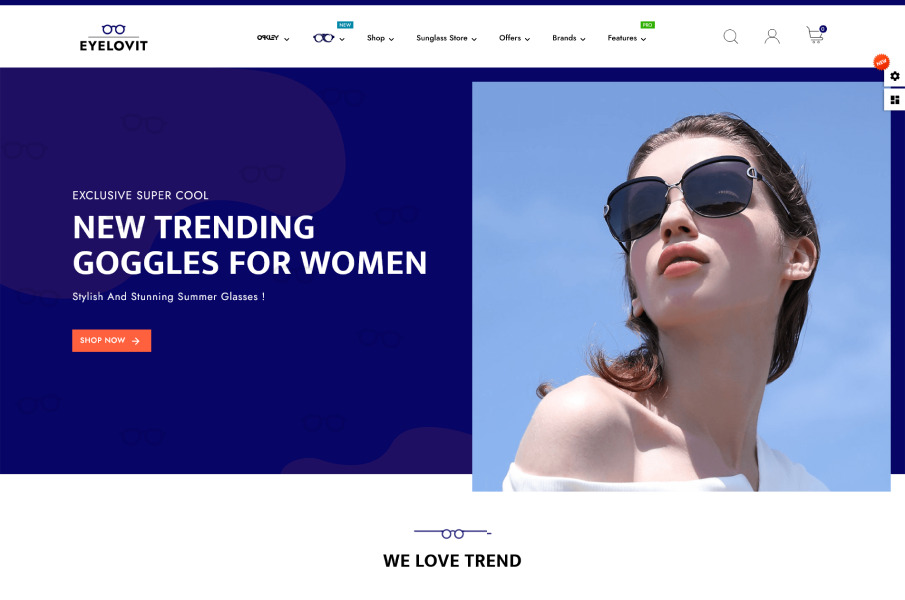Viewport: 905px width, 600px height.
Task: Open the Features menu item
Action: pos(626,38)
